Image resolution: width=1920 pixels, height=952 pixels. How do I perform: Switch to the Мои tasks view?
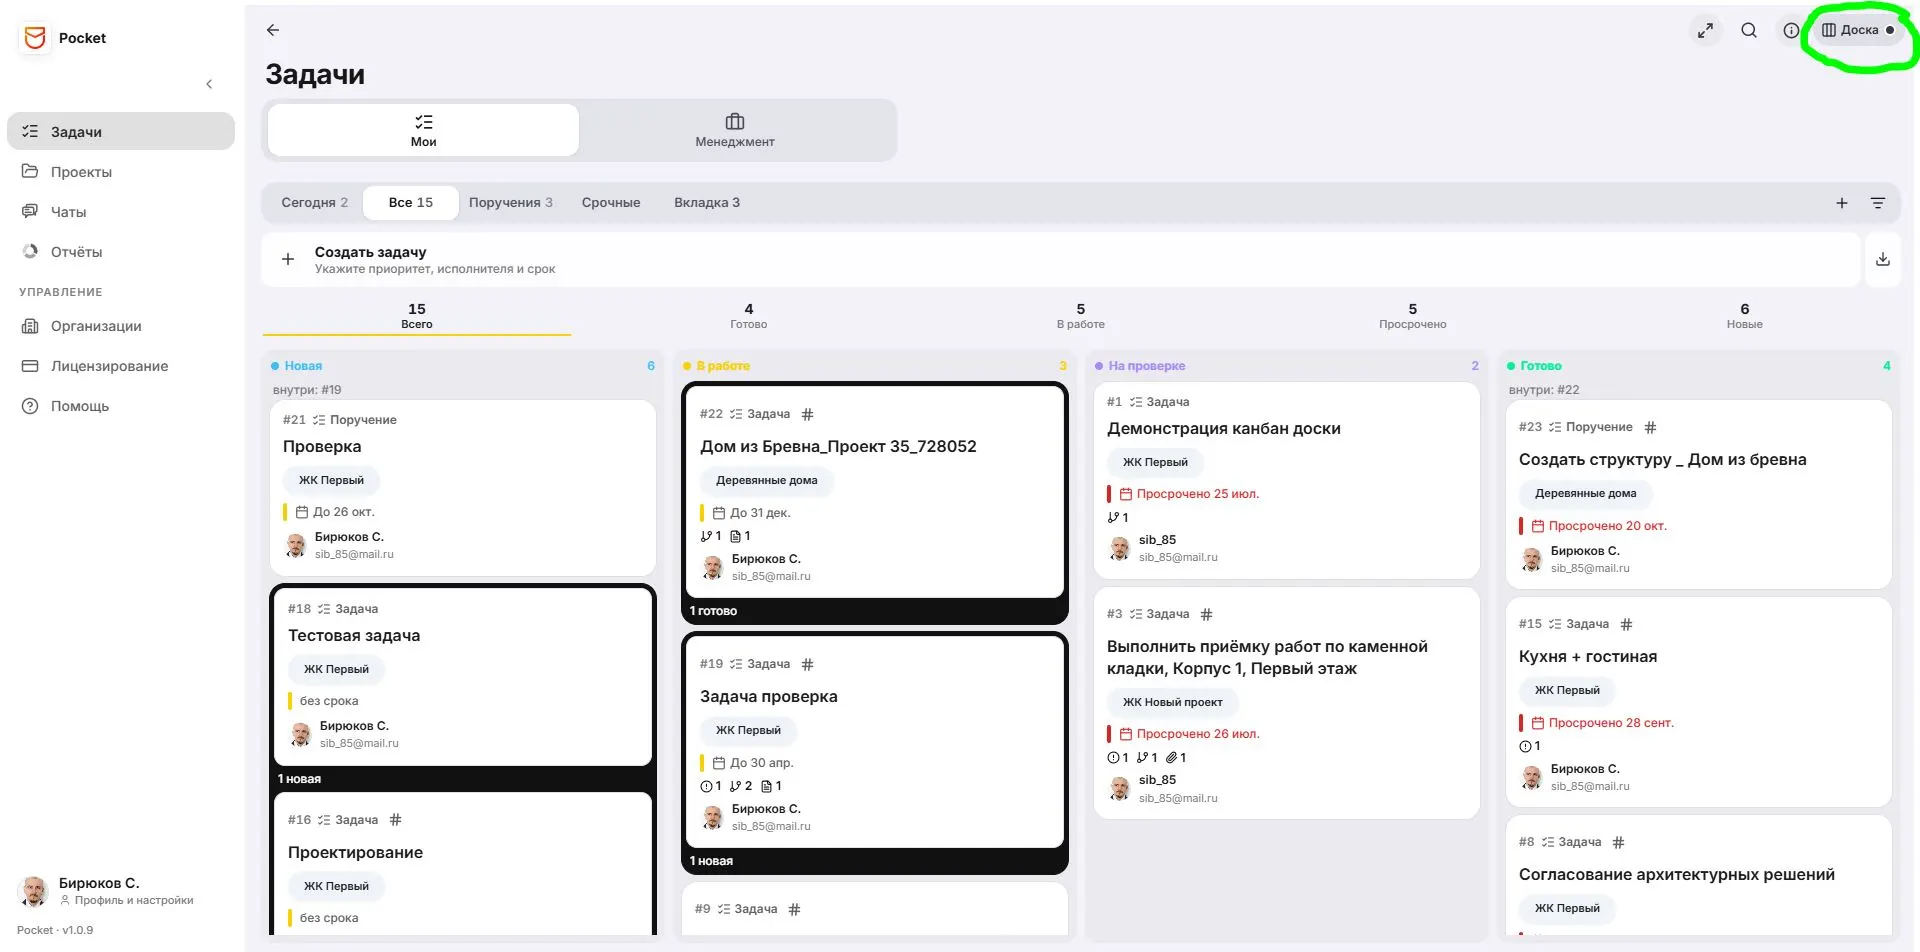click(423, 130)
